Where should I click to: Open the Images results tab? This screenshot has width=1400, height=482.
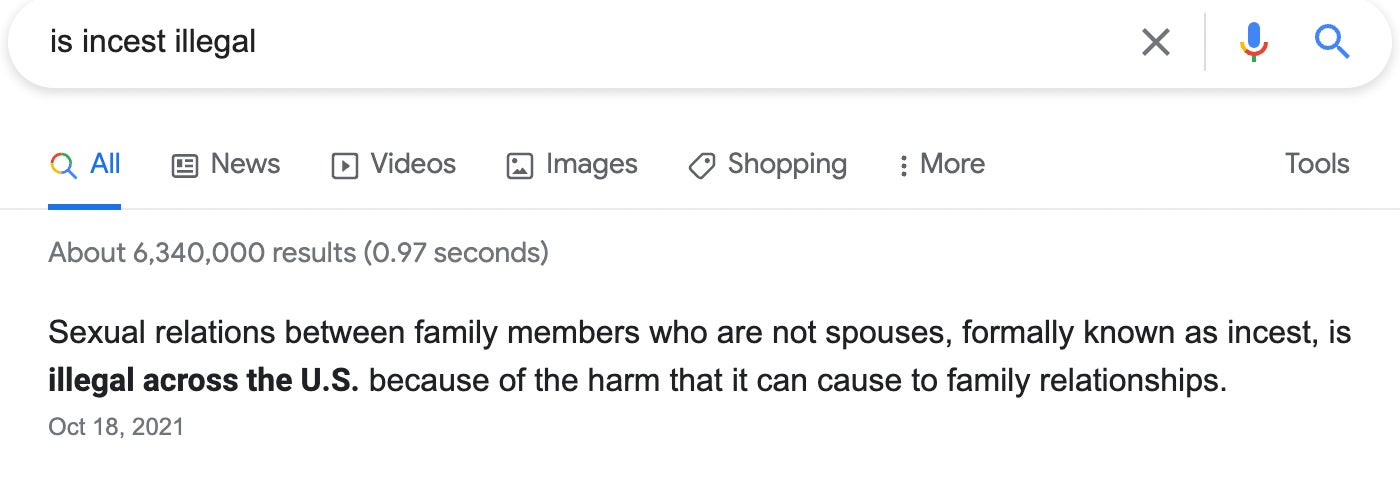pyautogui.click(x=591, y=164)
